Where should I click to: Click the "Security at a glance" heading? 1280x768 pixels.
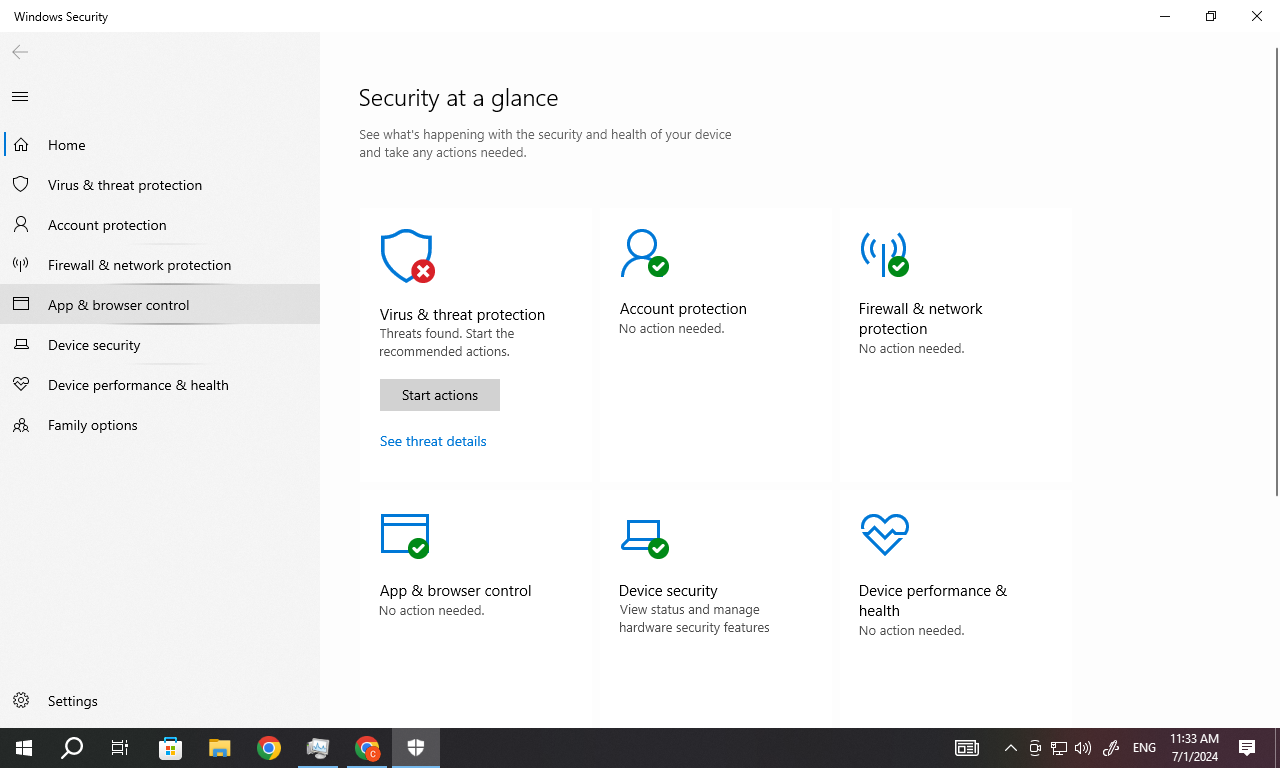(x=458, y=98)
